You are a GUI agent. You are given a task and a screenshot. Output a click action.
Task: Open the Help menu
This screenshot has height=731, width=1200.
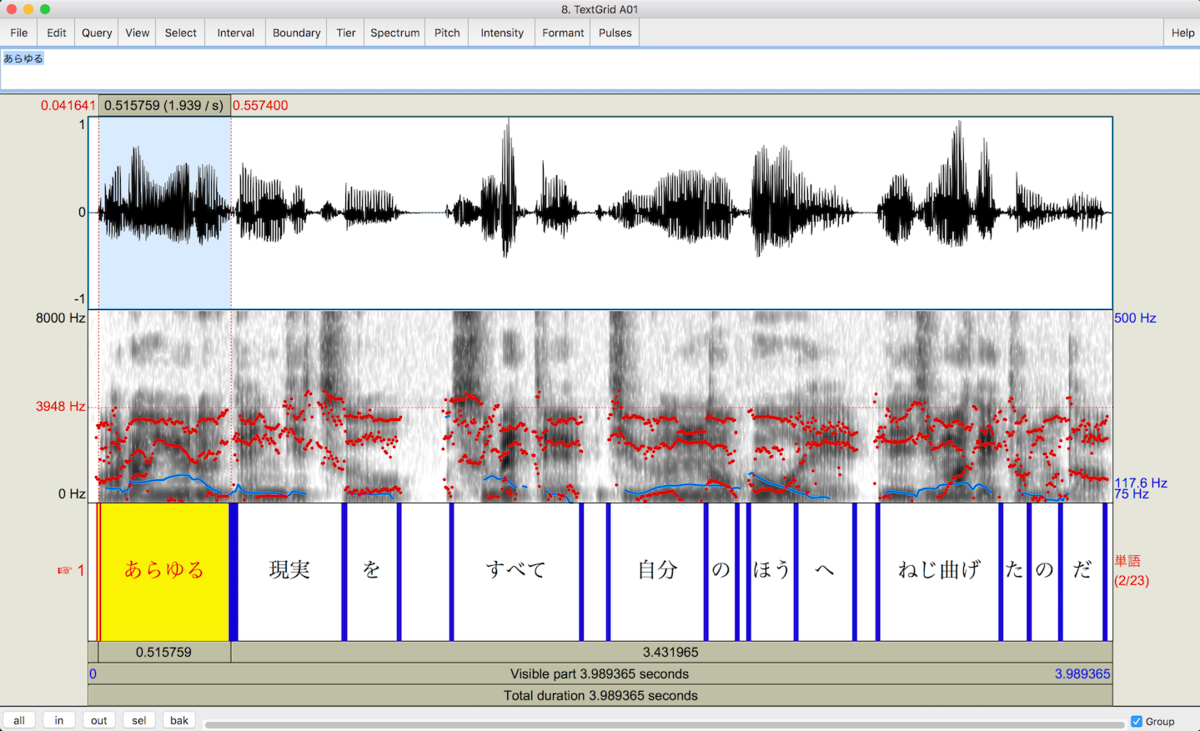click(x=1183, y=33)
